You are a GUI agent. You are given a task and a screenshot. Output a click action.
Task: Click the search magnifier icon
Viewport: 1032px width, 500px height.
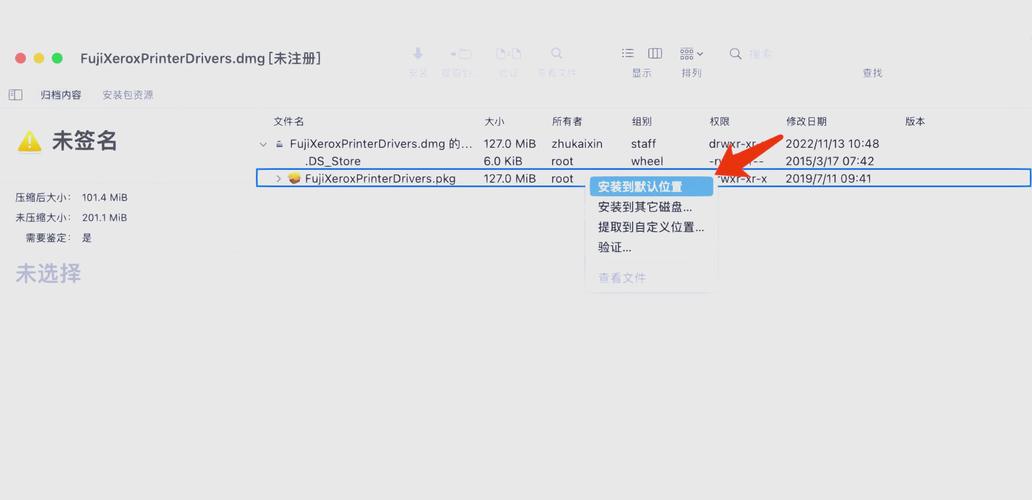point(736,54)
